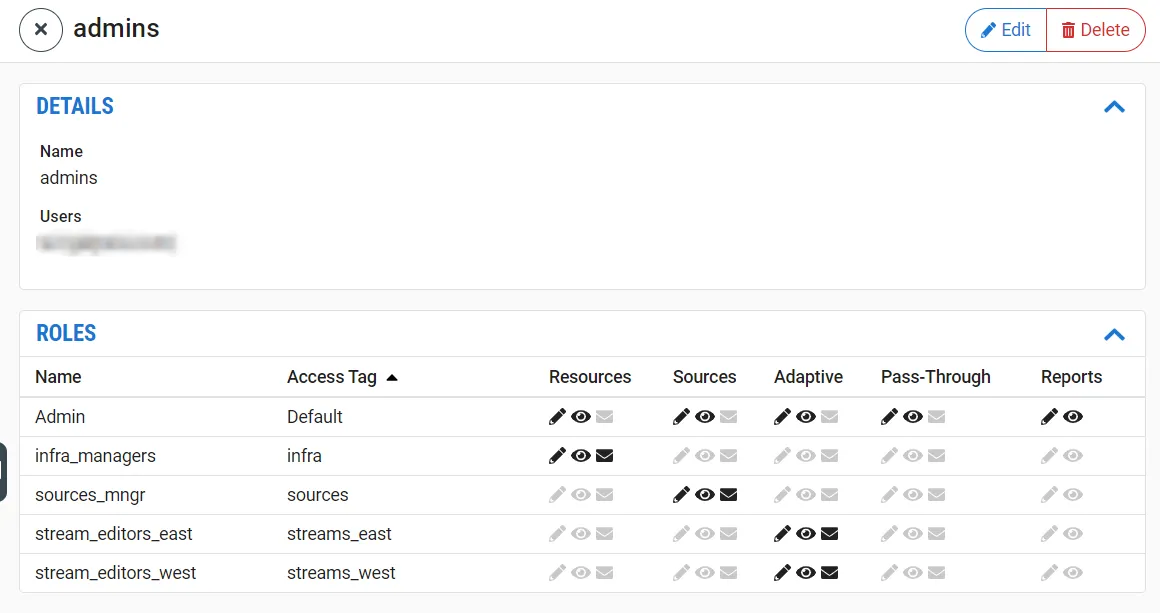Close the admins panel with X

tap(41, 29)
